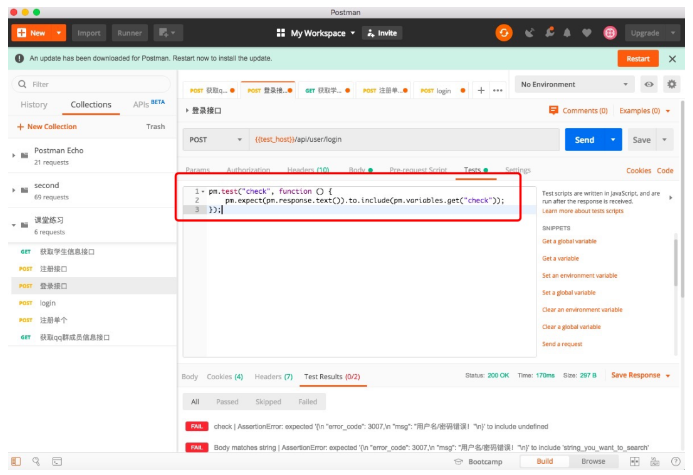Click the Import button
Screen dimensions: 693x475
coord(89,33)
